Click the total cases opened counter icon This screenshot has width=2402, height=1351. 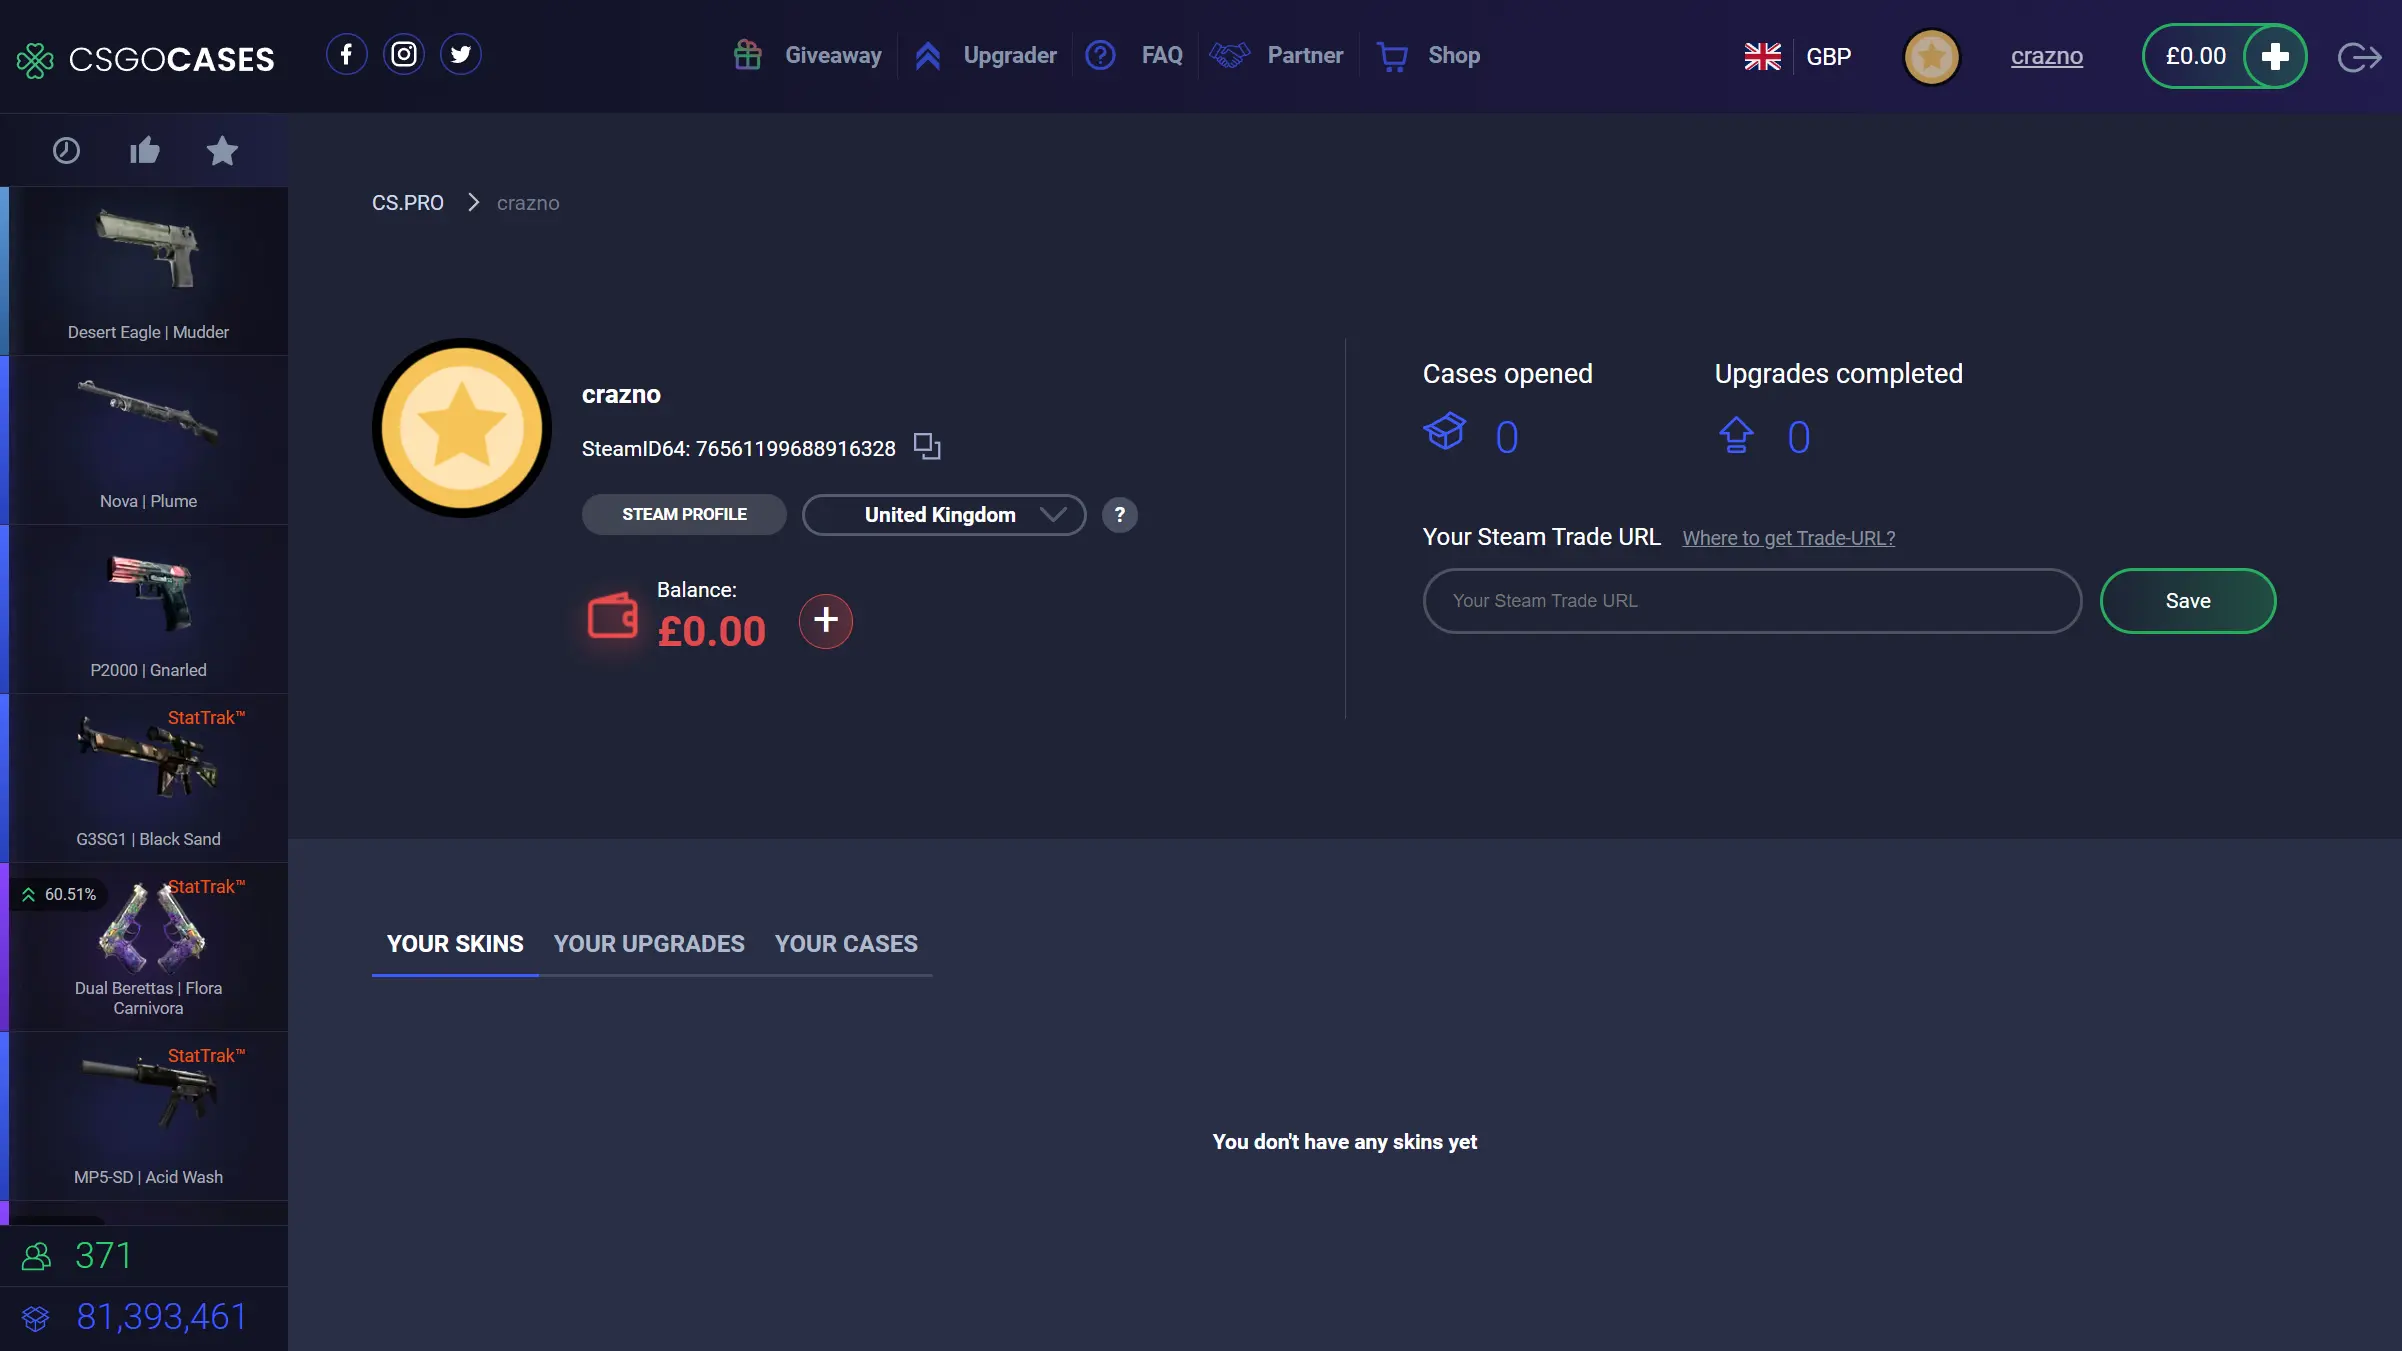click(x=36, y=1318)
